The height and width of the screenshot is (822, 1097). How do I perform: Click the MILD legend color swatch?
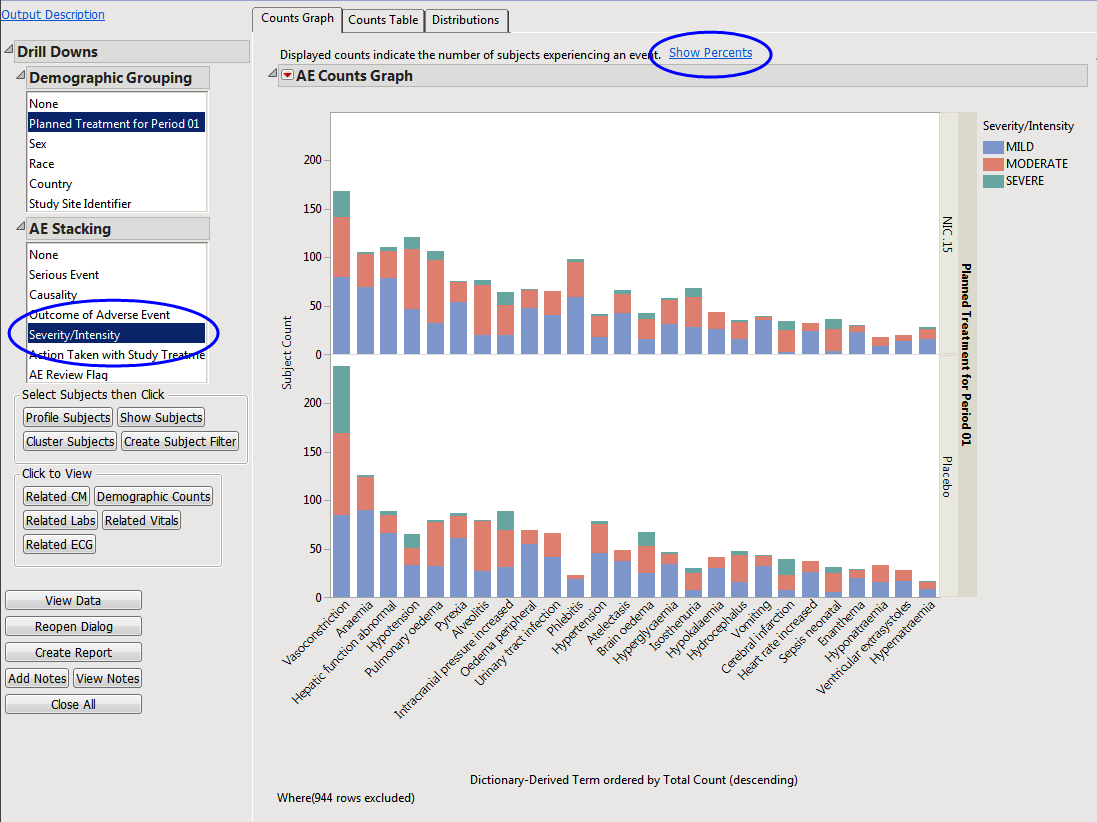tap(993, 147)
